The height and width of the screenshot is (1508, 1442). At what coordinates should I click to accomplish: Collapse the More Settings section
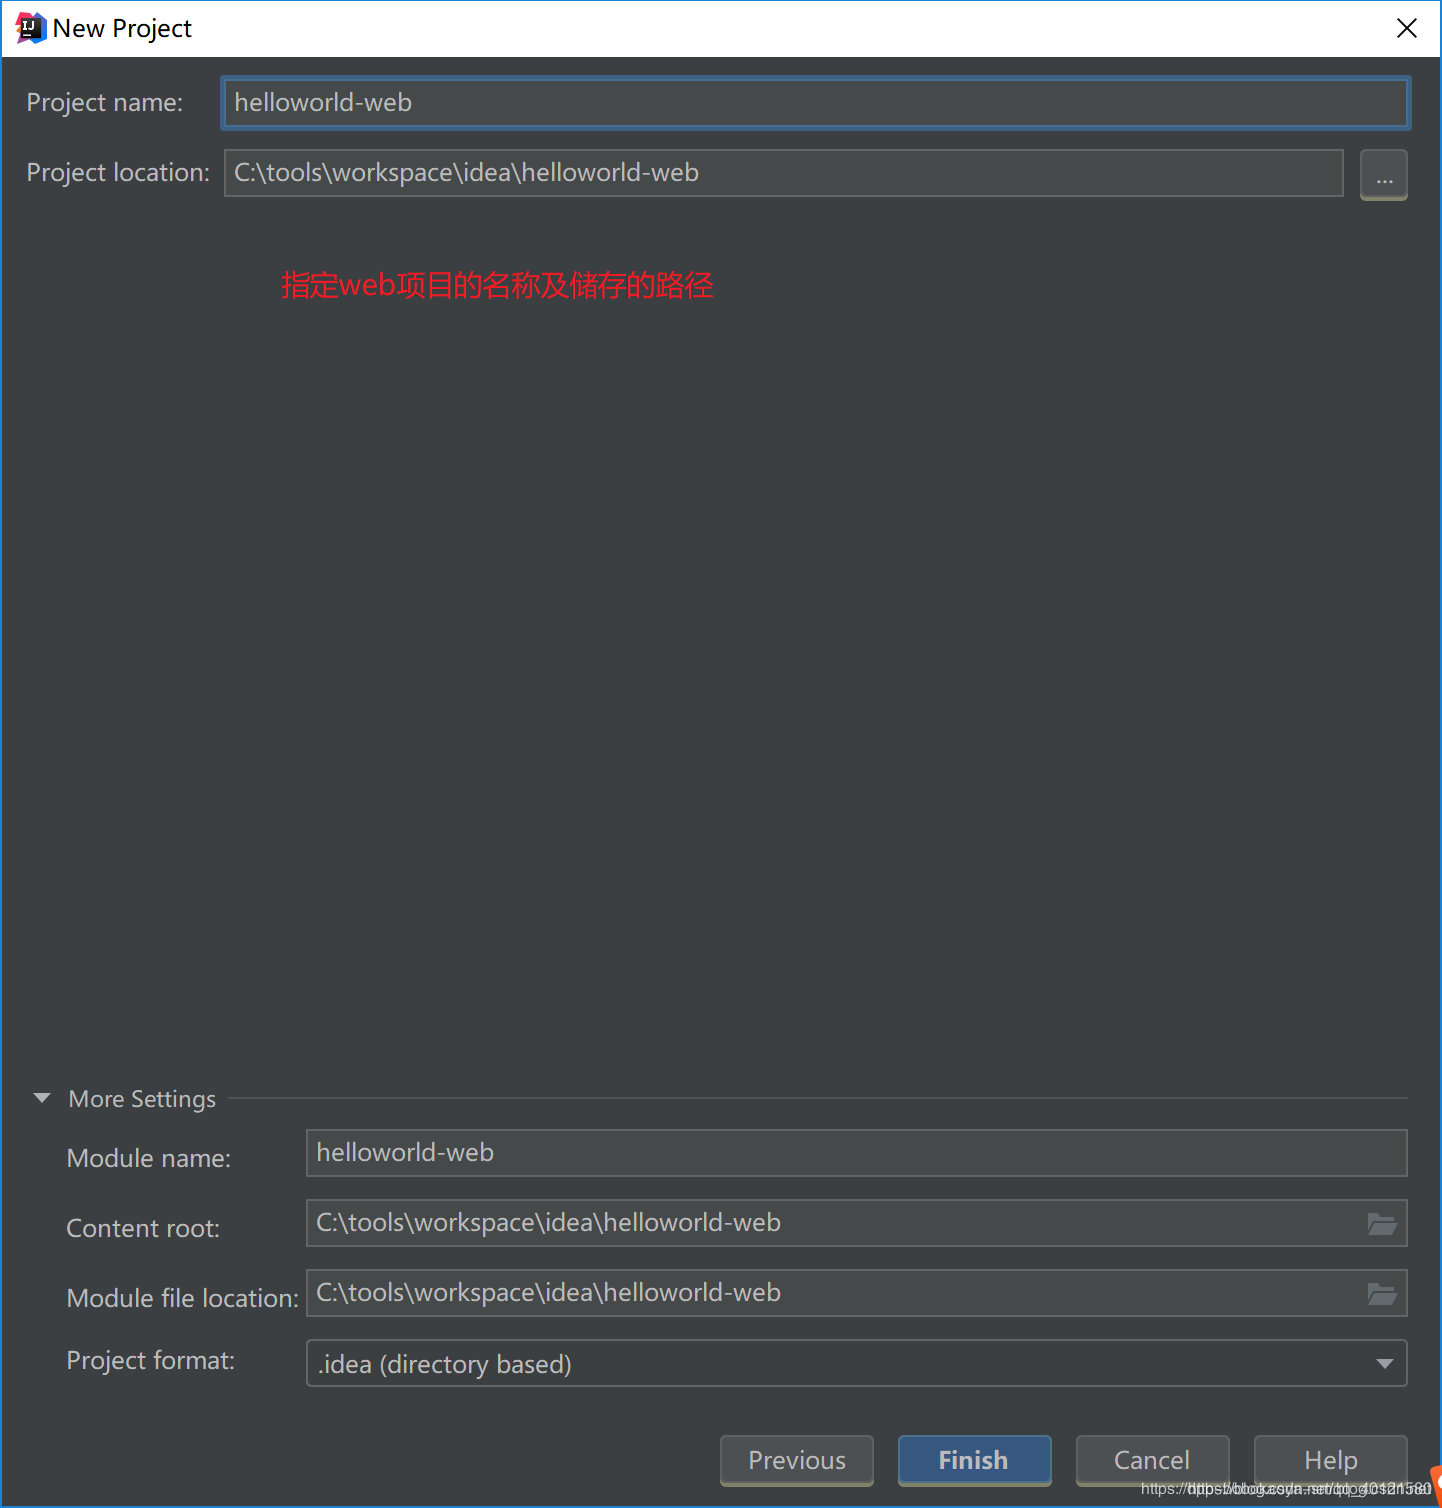42,1098
